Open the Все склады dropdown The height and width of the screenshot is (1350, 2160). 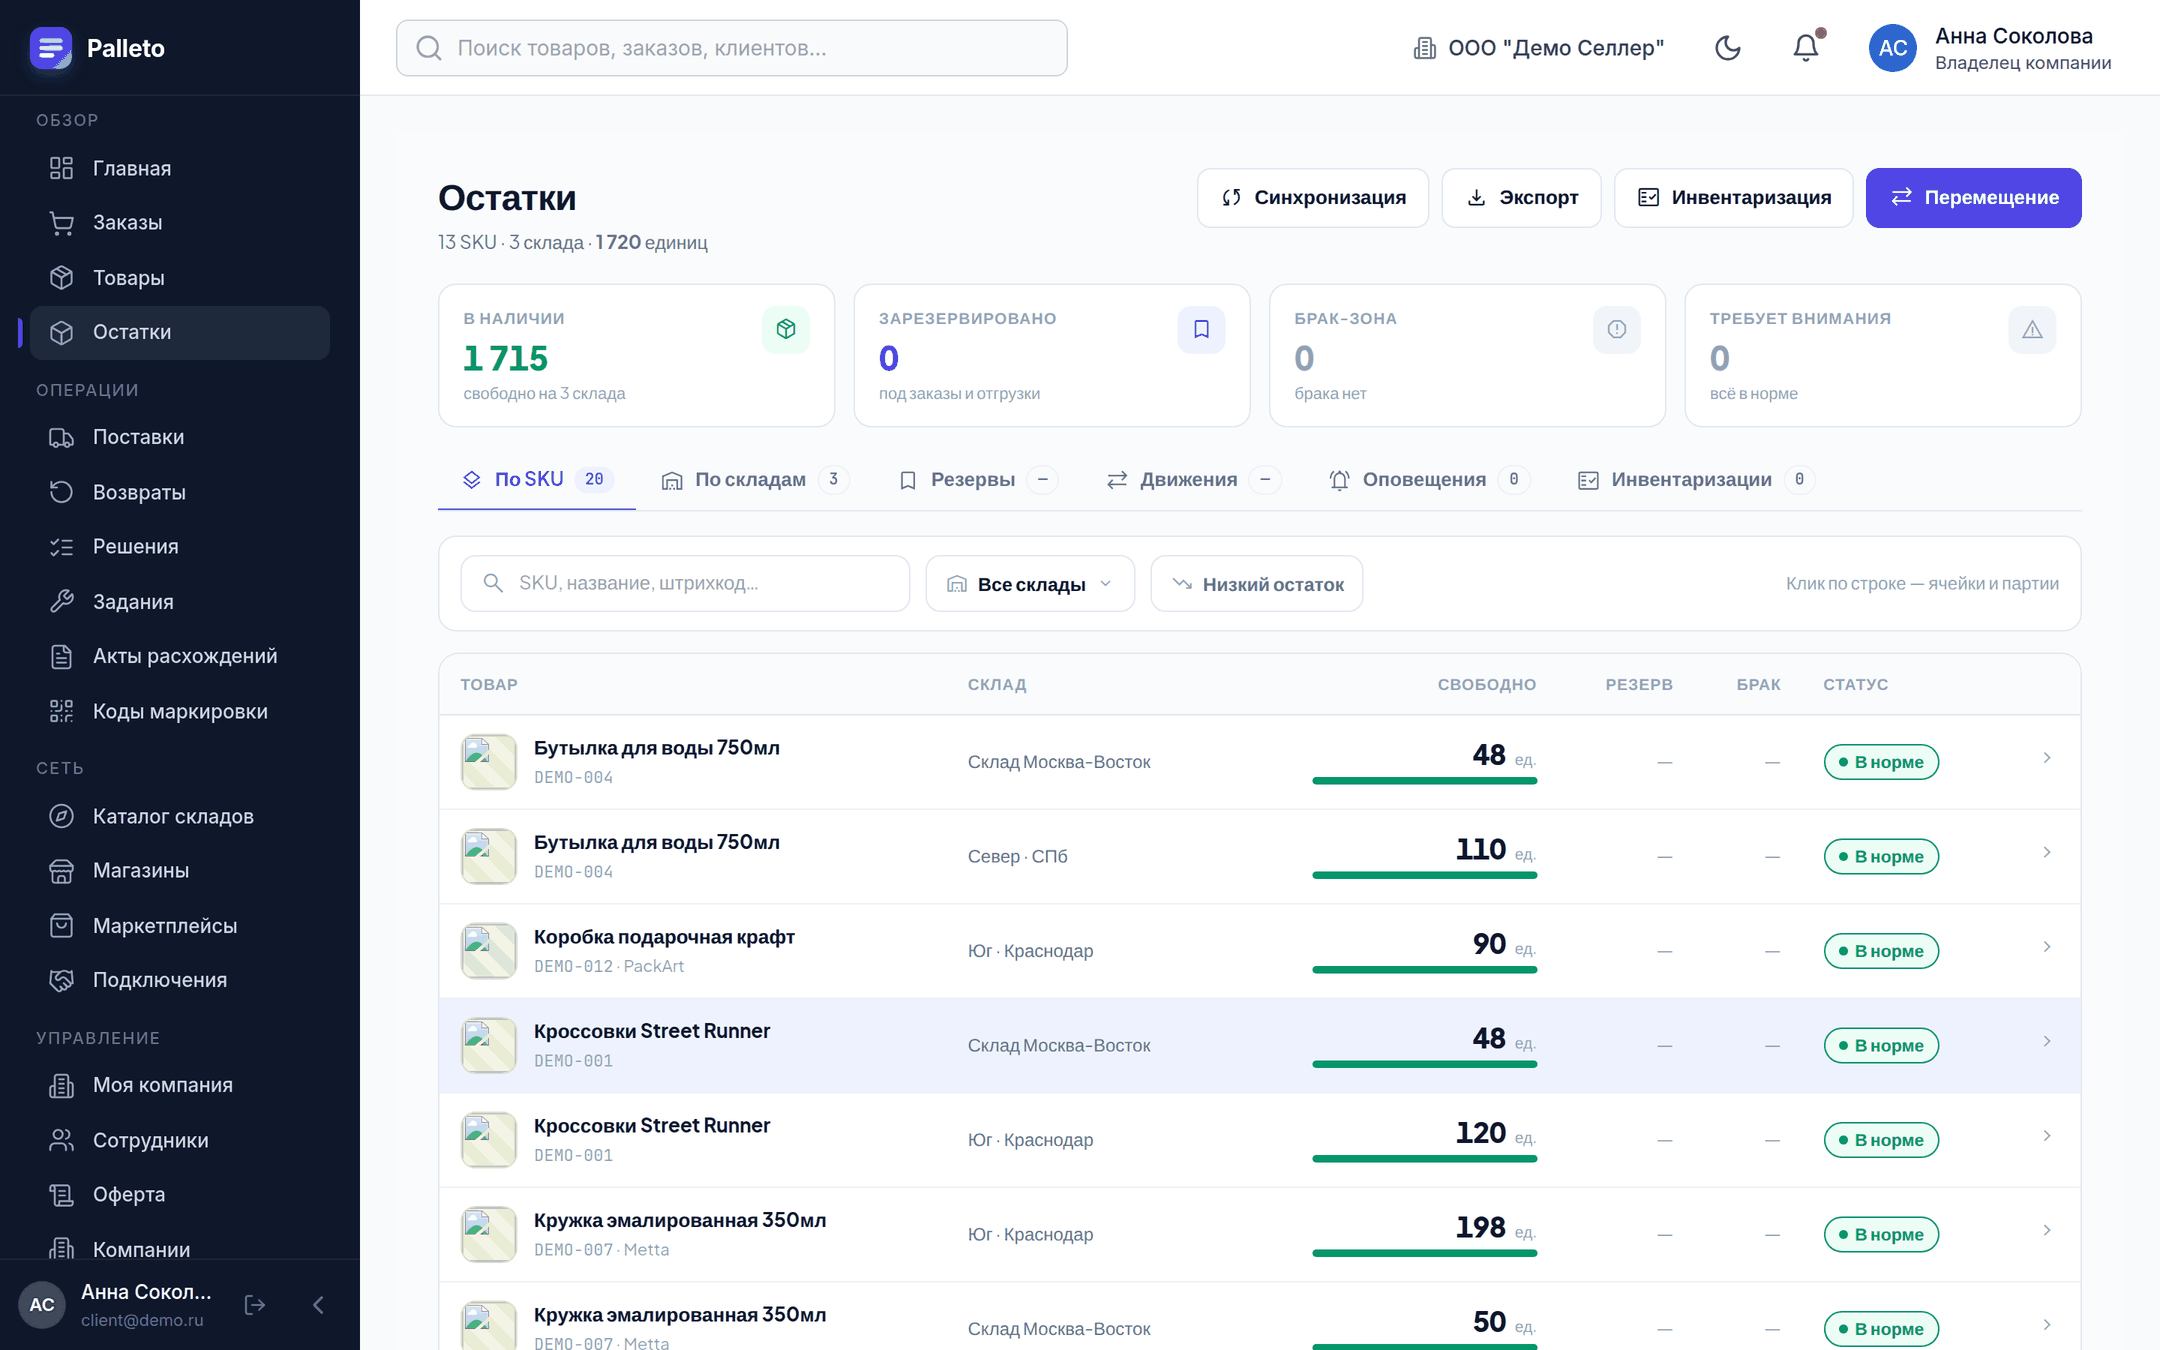tap(1030, 583)
